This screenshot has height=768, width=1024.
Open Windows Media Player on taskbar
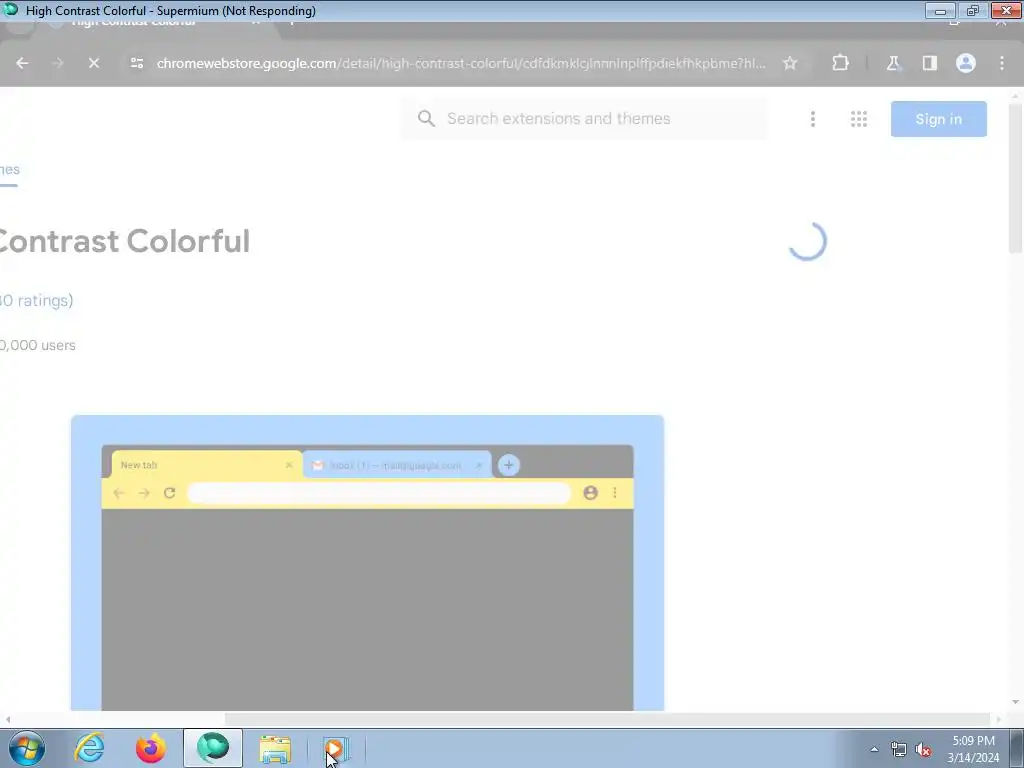[336, 749]
